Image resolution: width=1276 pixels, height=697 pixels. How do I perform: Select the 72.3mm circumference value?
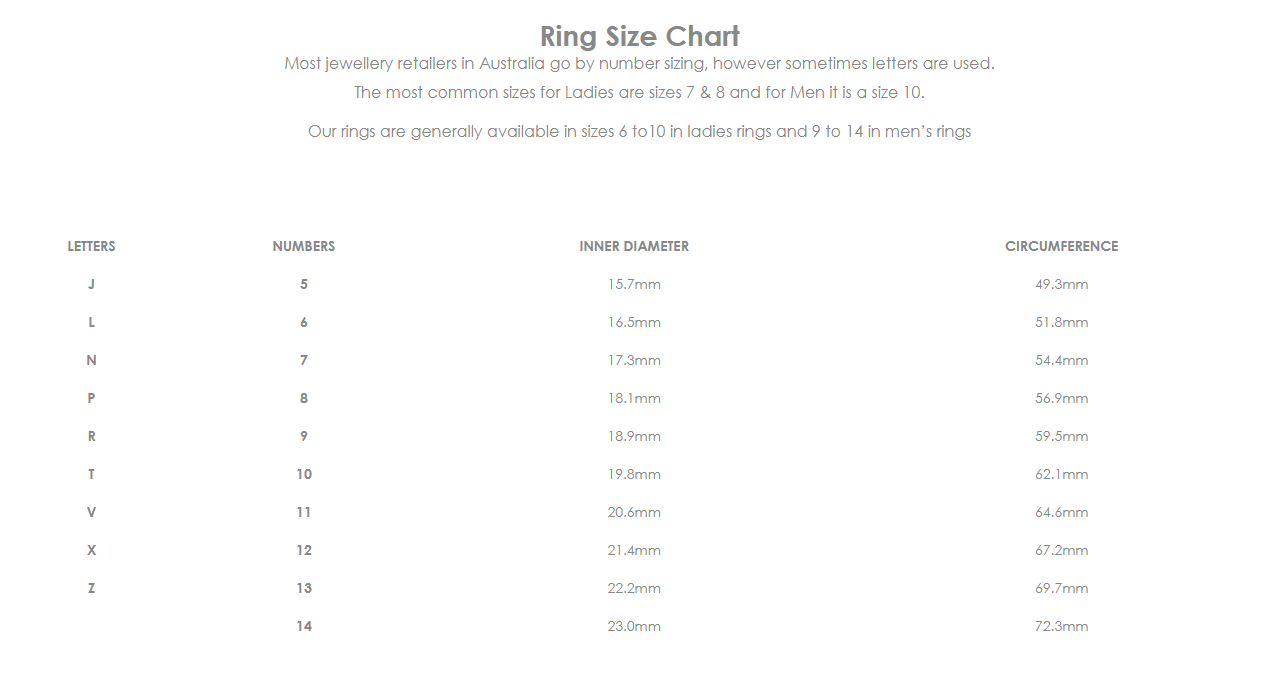point(1061,626)
